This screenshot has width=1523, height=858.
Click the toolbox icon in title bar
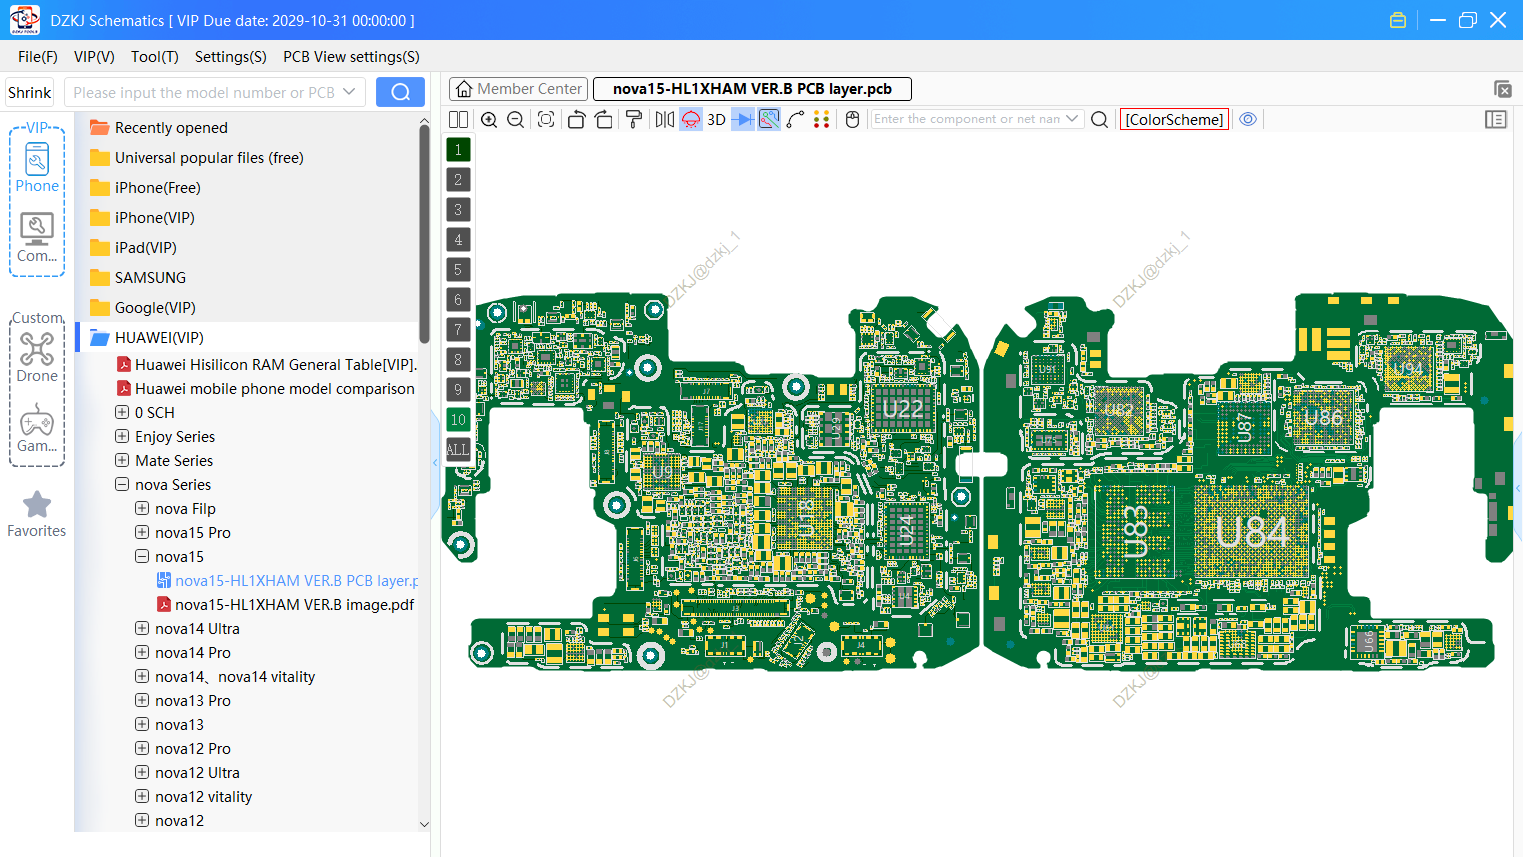pos(1398,20)
